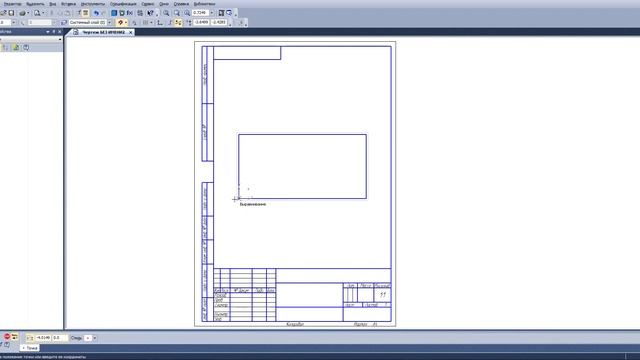
Task: Open the Инструменты menu
Action: tap(93, 4)
